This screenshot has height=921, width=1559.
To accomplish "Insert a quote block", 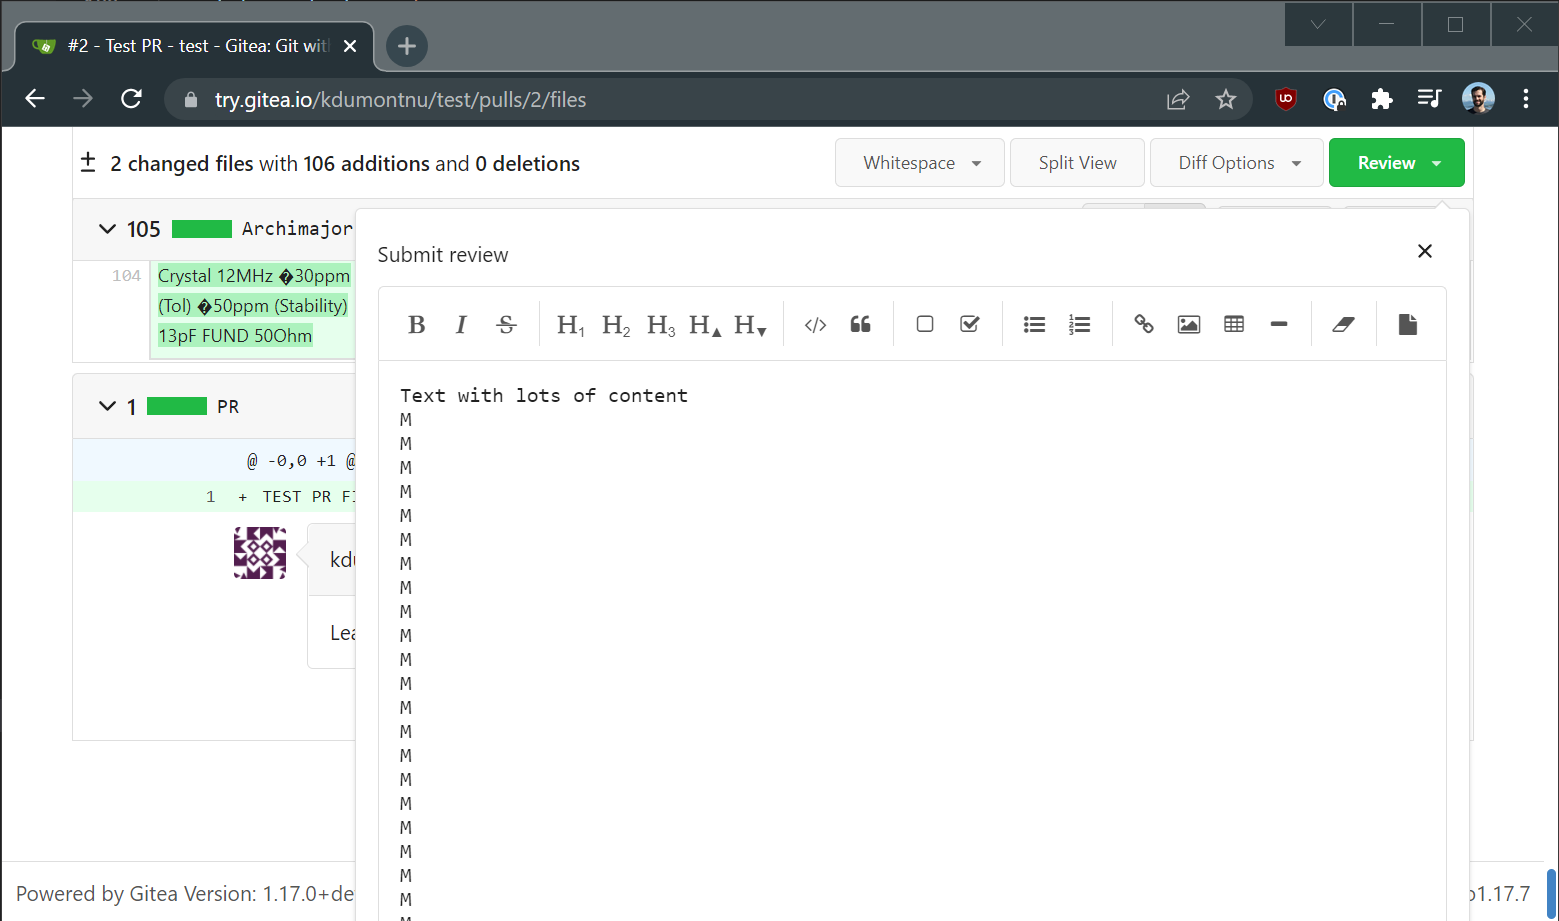I will 860,324.
